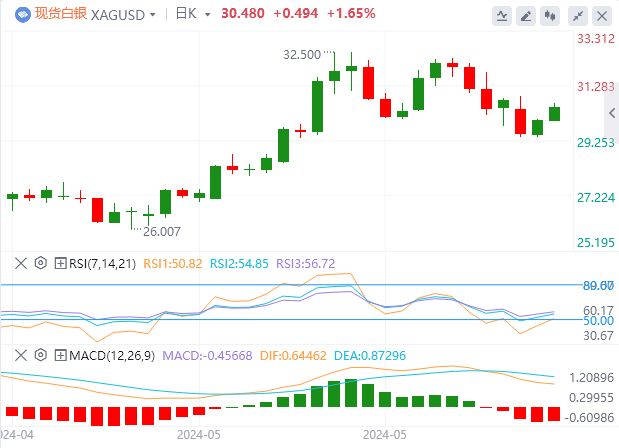619x448 pixels.
Task: Click the RSI1:50.82 value
Action: coord(173,264)
